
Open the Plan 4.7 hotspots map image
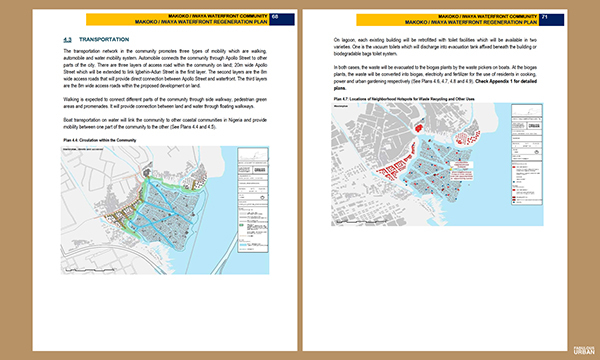pyautogui.click(x=437, y=164)
